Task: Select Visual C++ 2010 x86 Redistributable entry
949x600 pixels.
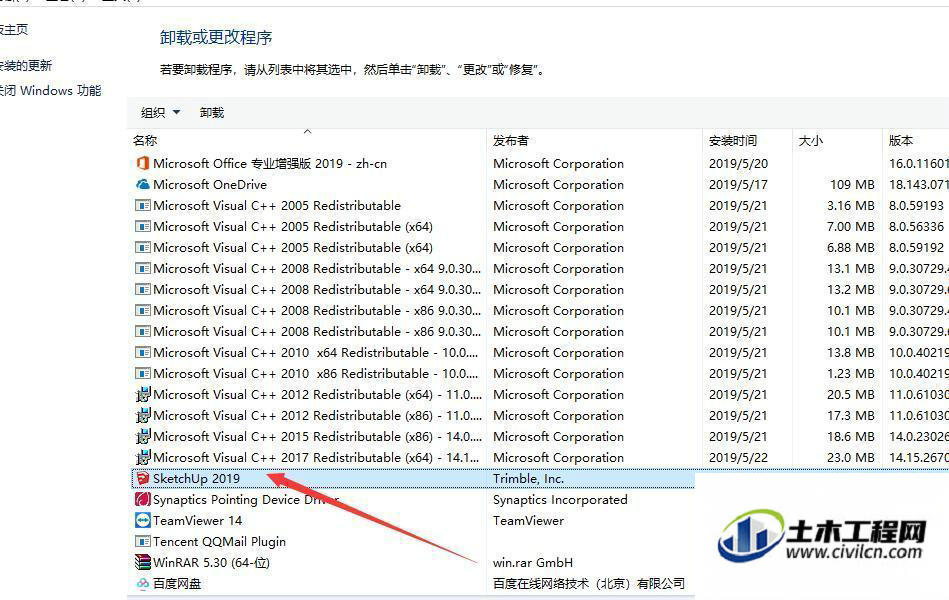Action: (315, 374)
